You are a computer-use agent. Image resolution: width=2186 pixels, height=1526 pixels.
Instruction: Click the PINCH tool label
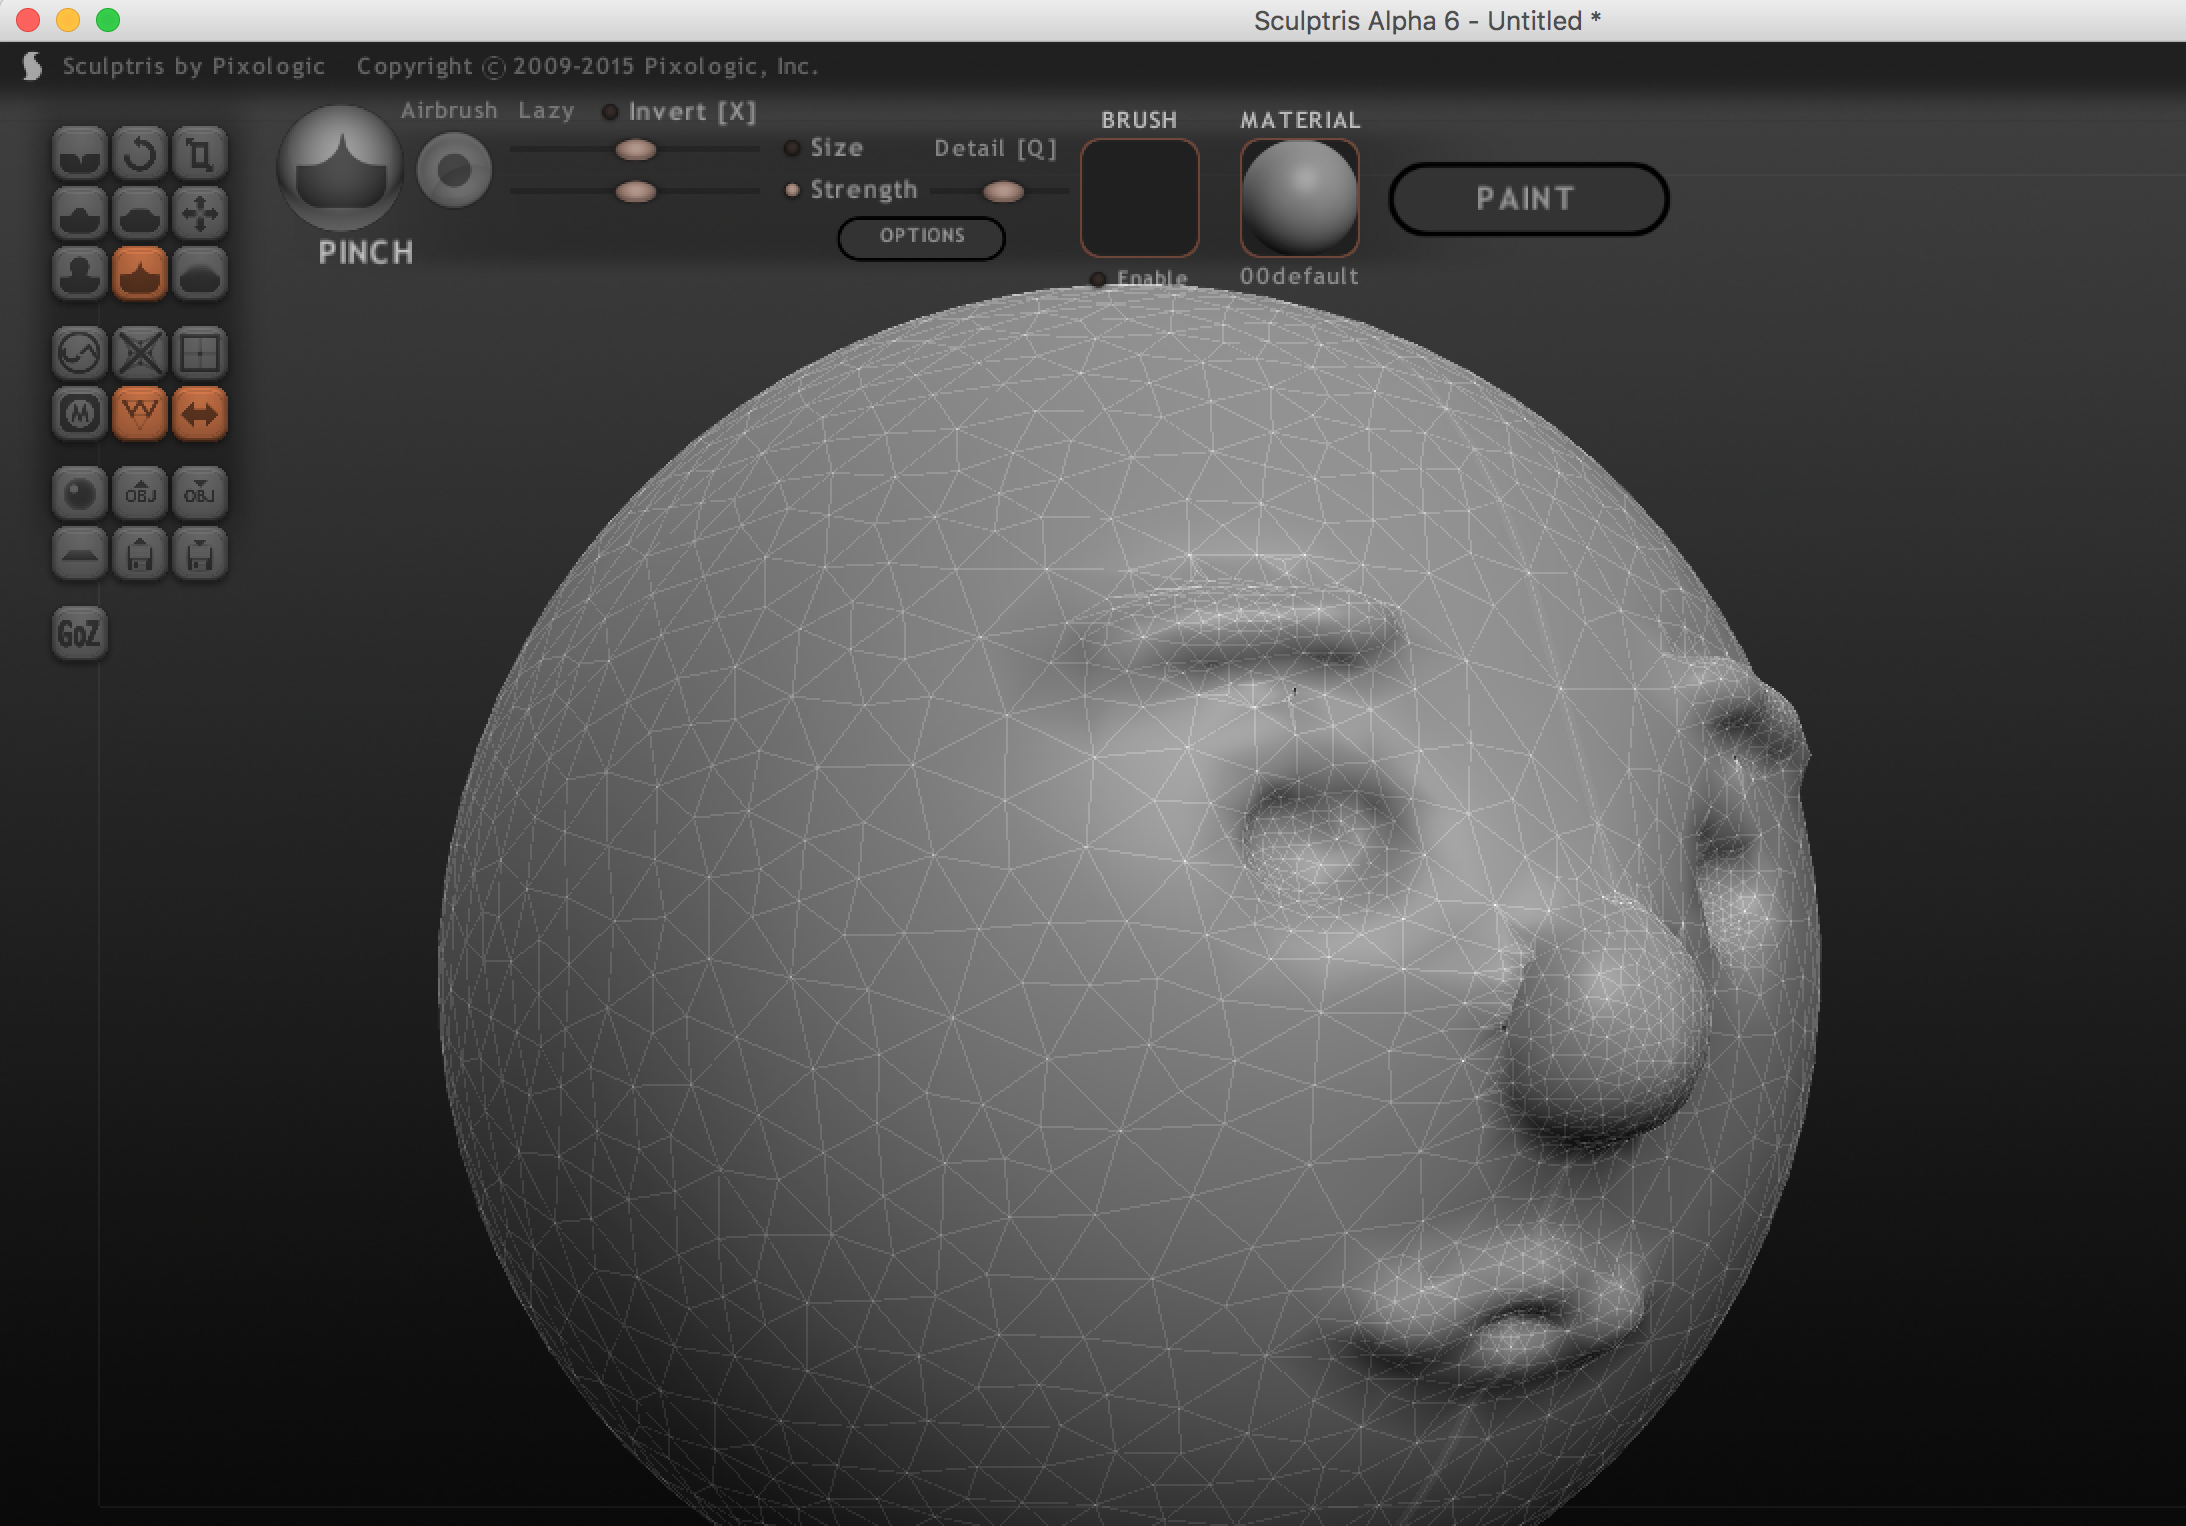pos(365,253)
